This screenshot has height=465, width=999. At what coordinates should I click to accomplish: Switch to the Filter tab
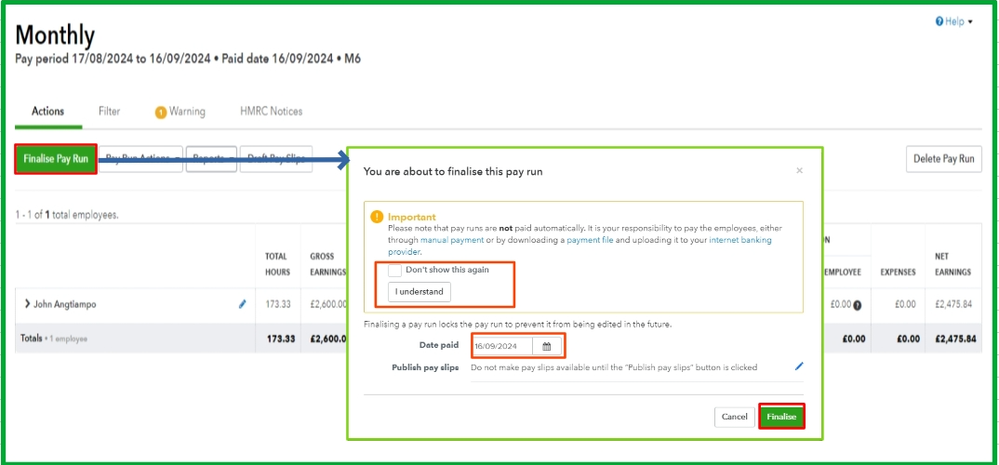point(109,112)
